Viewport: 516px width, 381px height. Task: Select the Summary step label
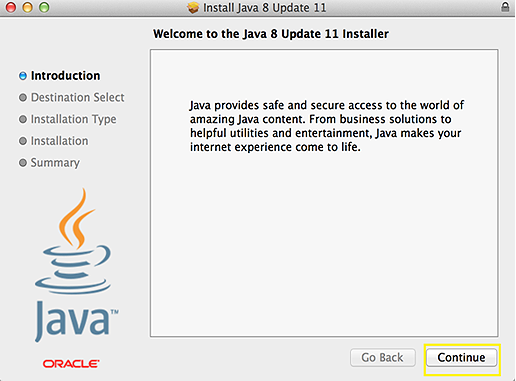55,163
